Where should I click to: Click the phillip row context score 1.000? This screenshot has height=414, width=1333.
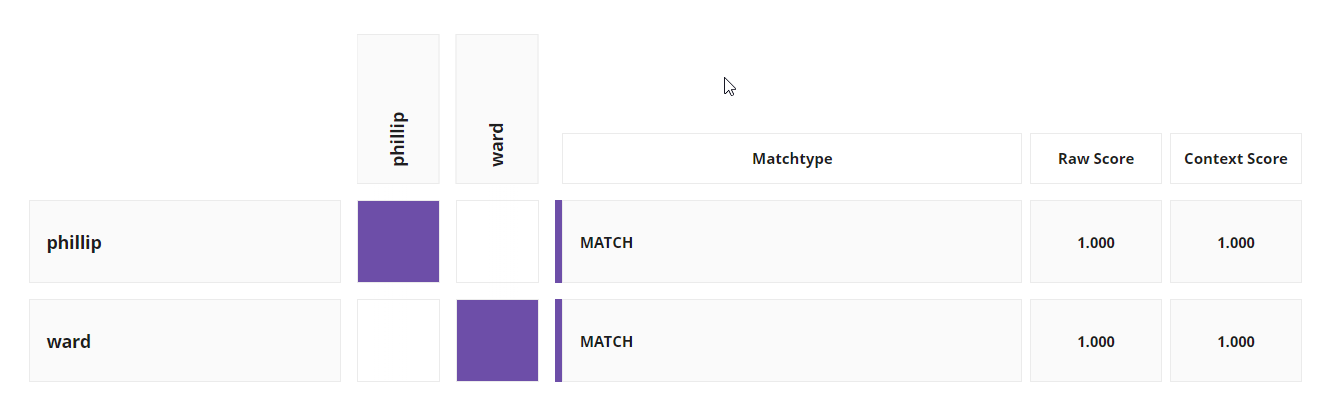1236,242
